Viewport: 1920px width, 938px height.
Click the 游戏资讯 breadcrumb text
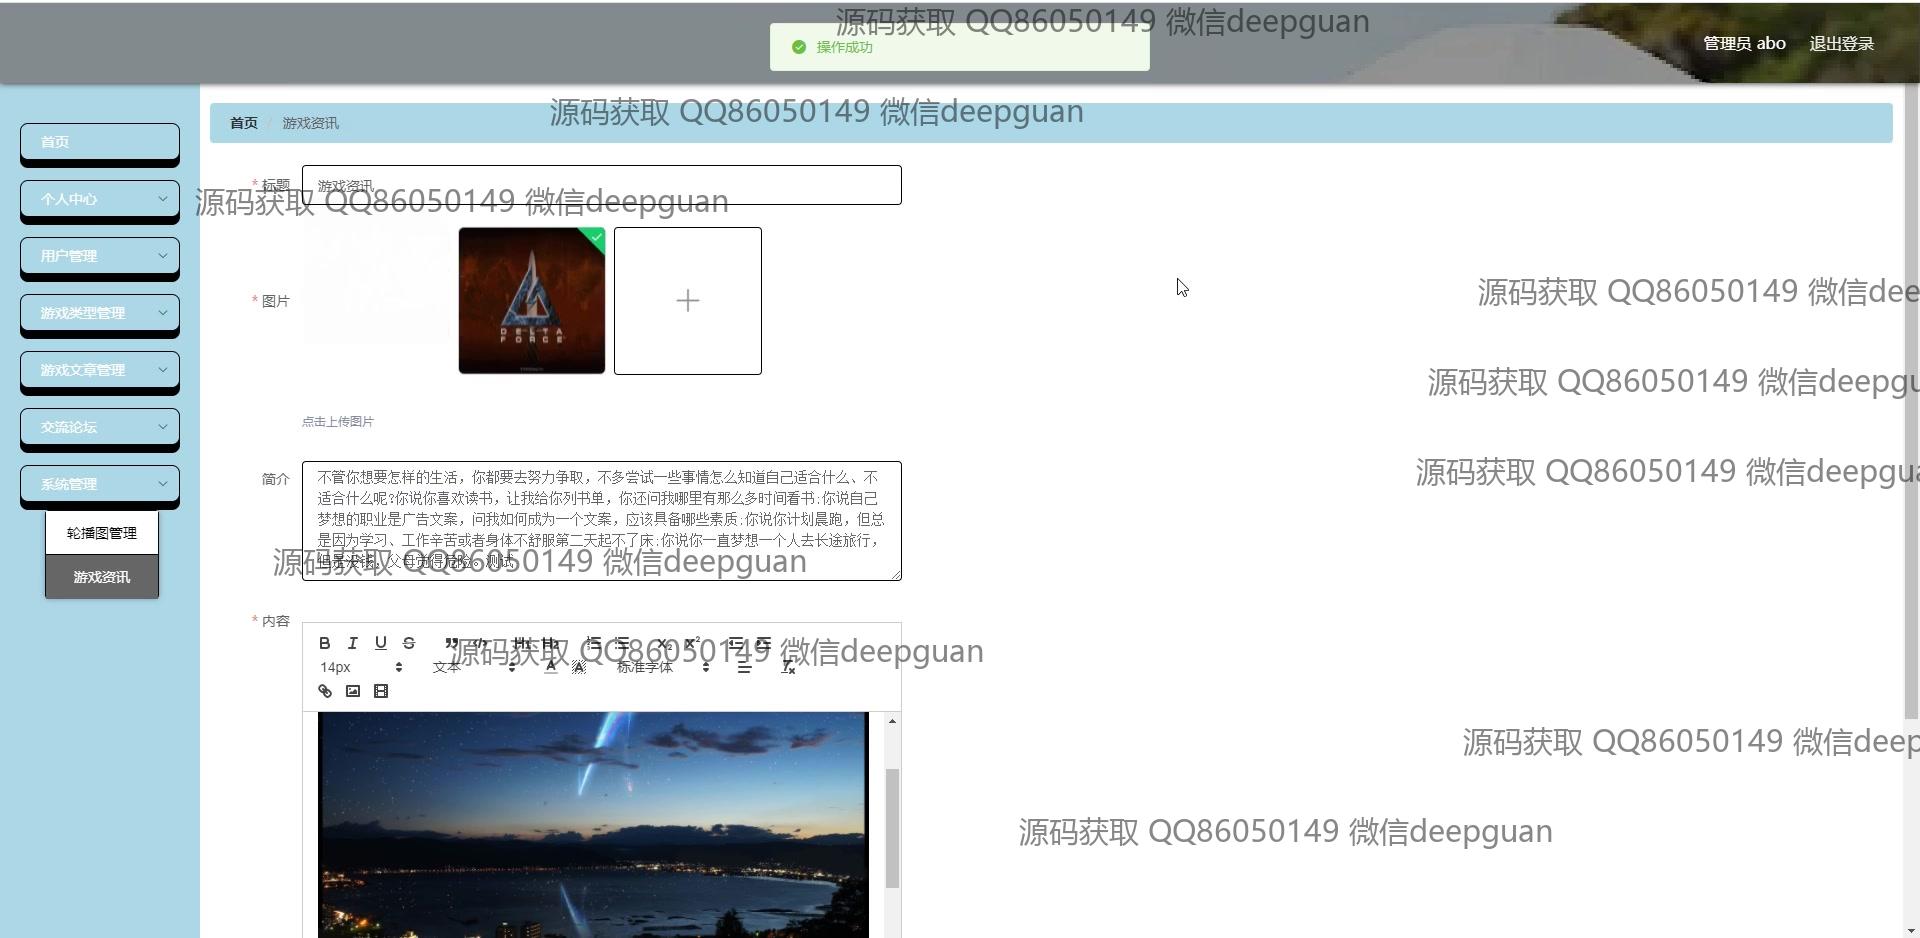(311, 123)
